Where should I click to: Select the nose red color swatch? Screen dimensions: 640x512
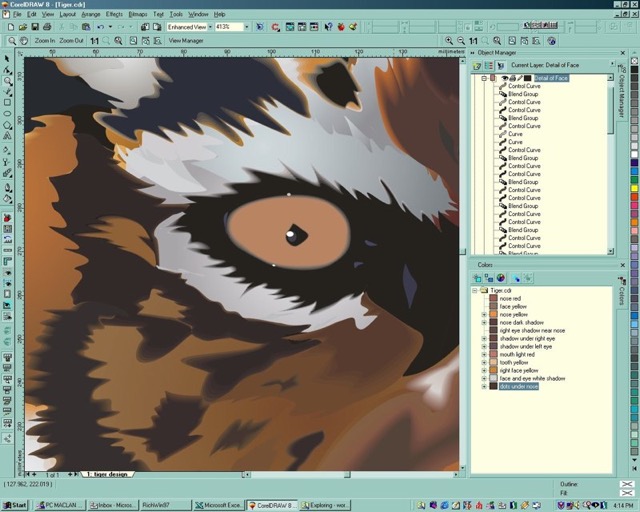click(x=493, y=298)
